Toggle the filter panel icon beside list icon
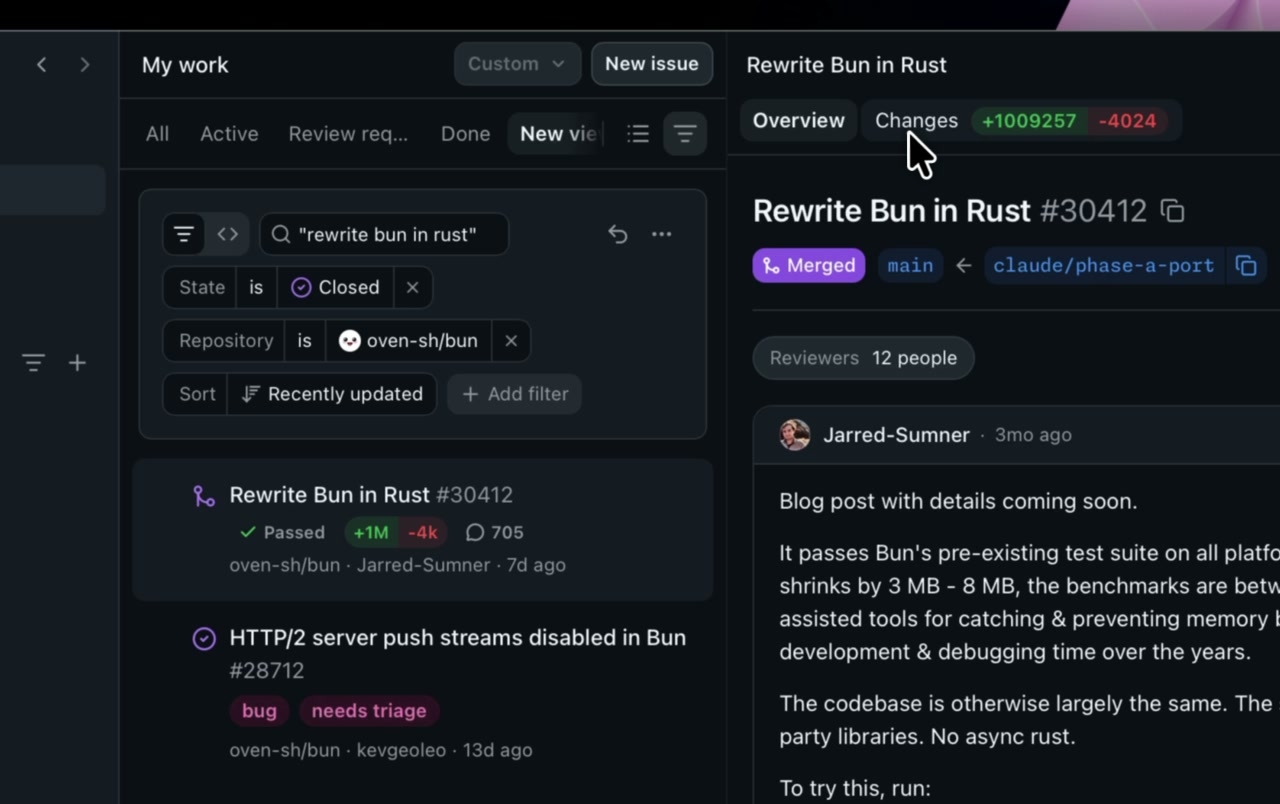 tap(685, 134)
